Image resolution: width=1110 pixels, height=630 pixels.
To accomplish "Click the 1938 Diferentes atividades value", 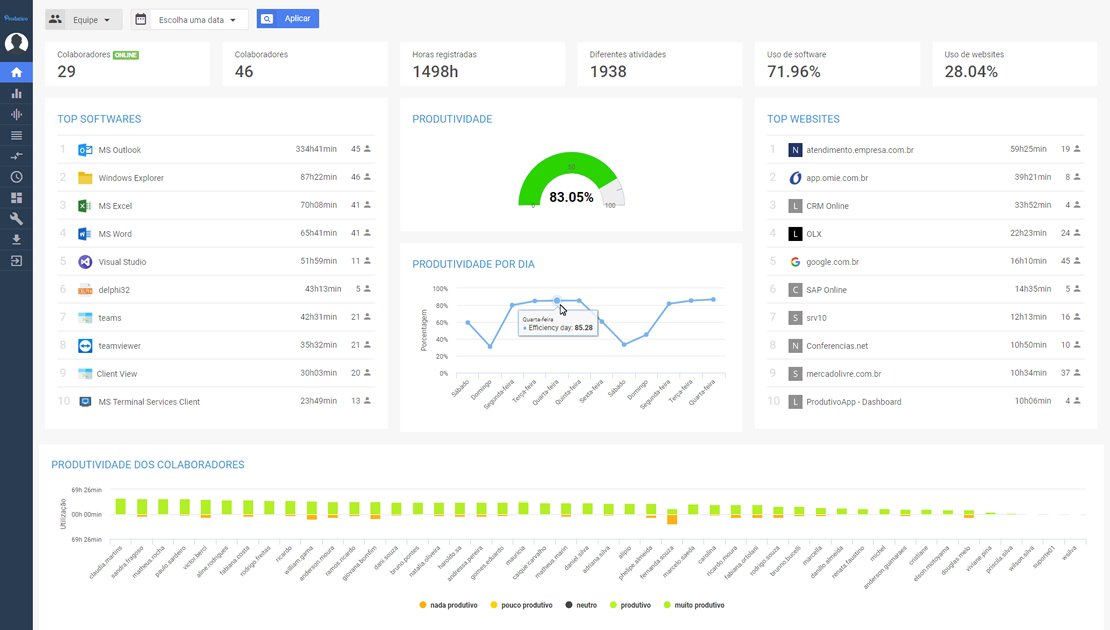I will click(608, 71).
